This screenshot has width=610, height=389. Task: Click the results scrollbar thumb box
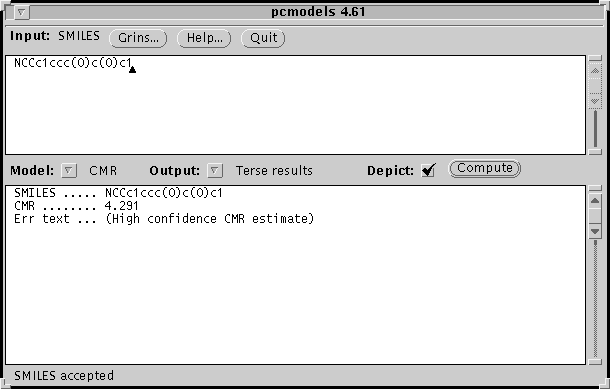(x=595, y=216)
